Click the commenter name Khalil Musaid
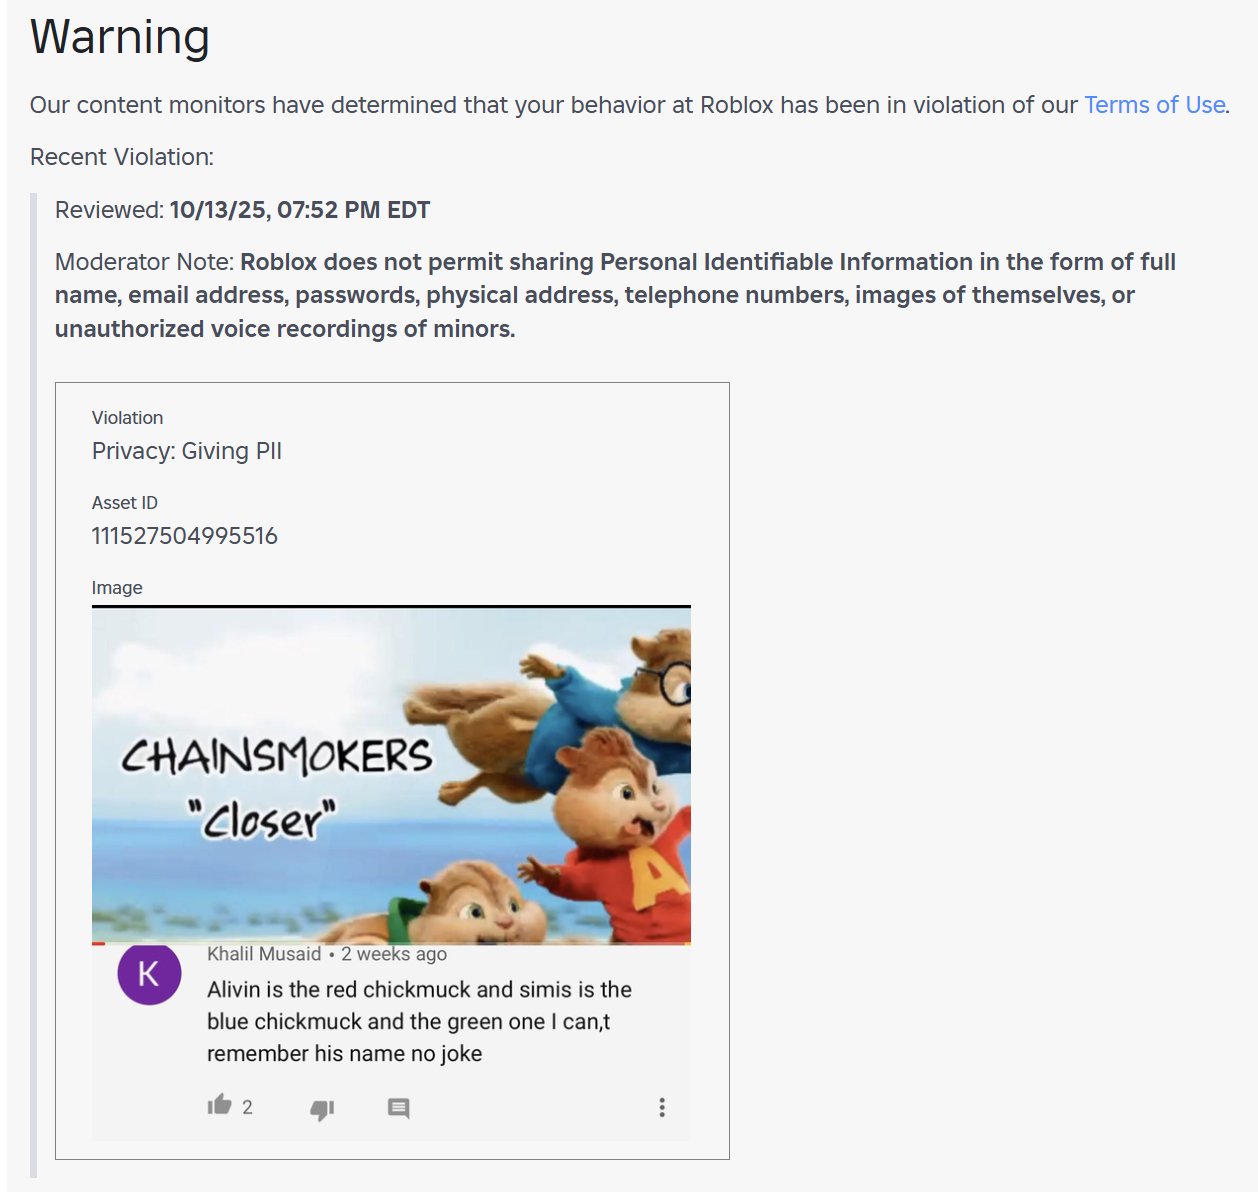Viewport: 1258px width, 1192px height. [x=264, y=954]
